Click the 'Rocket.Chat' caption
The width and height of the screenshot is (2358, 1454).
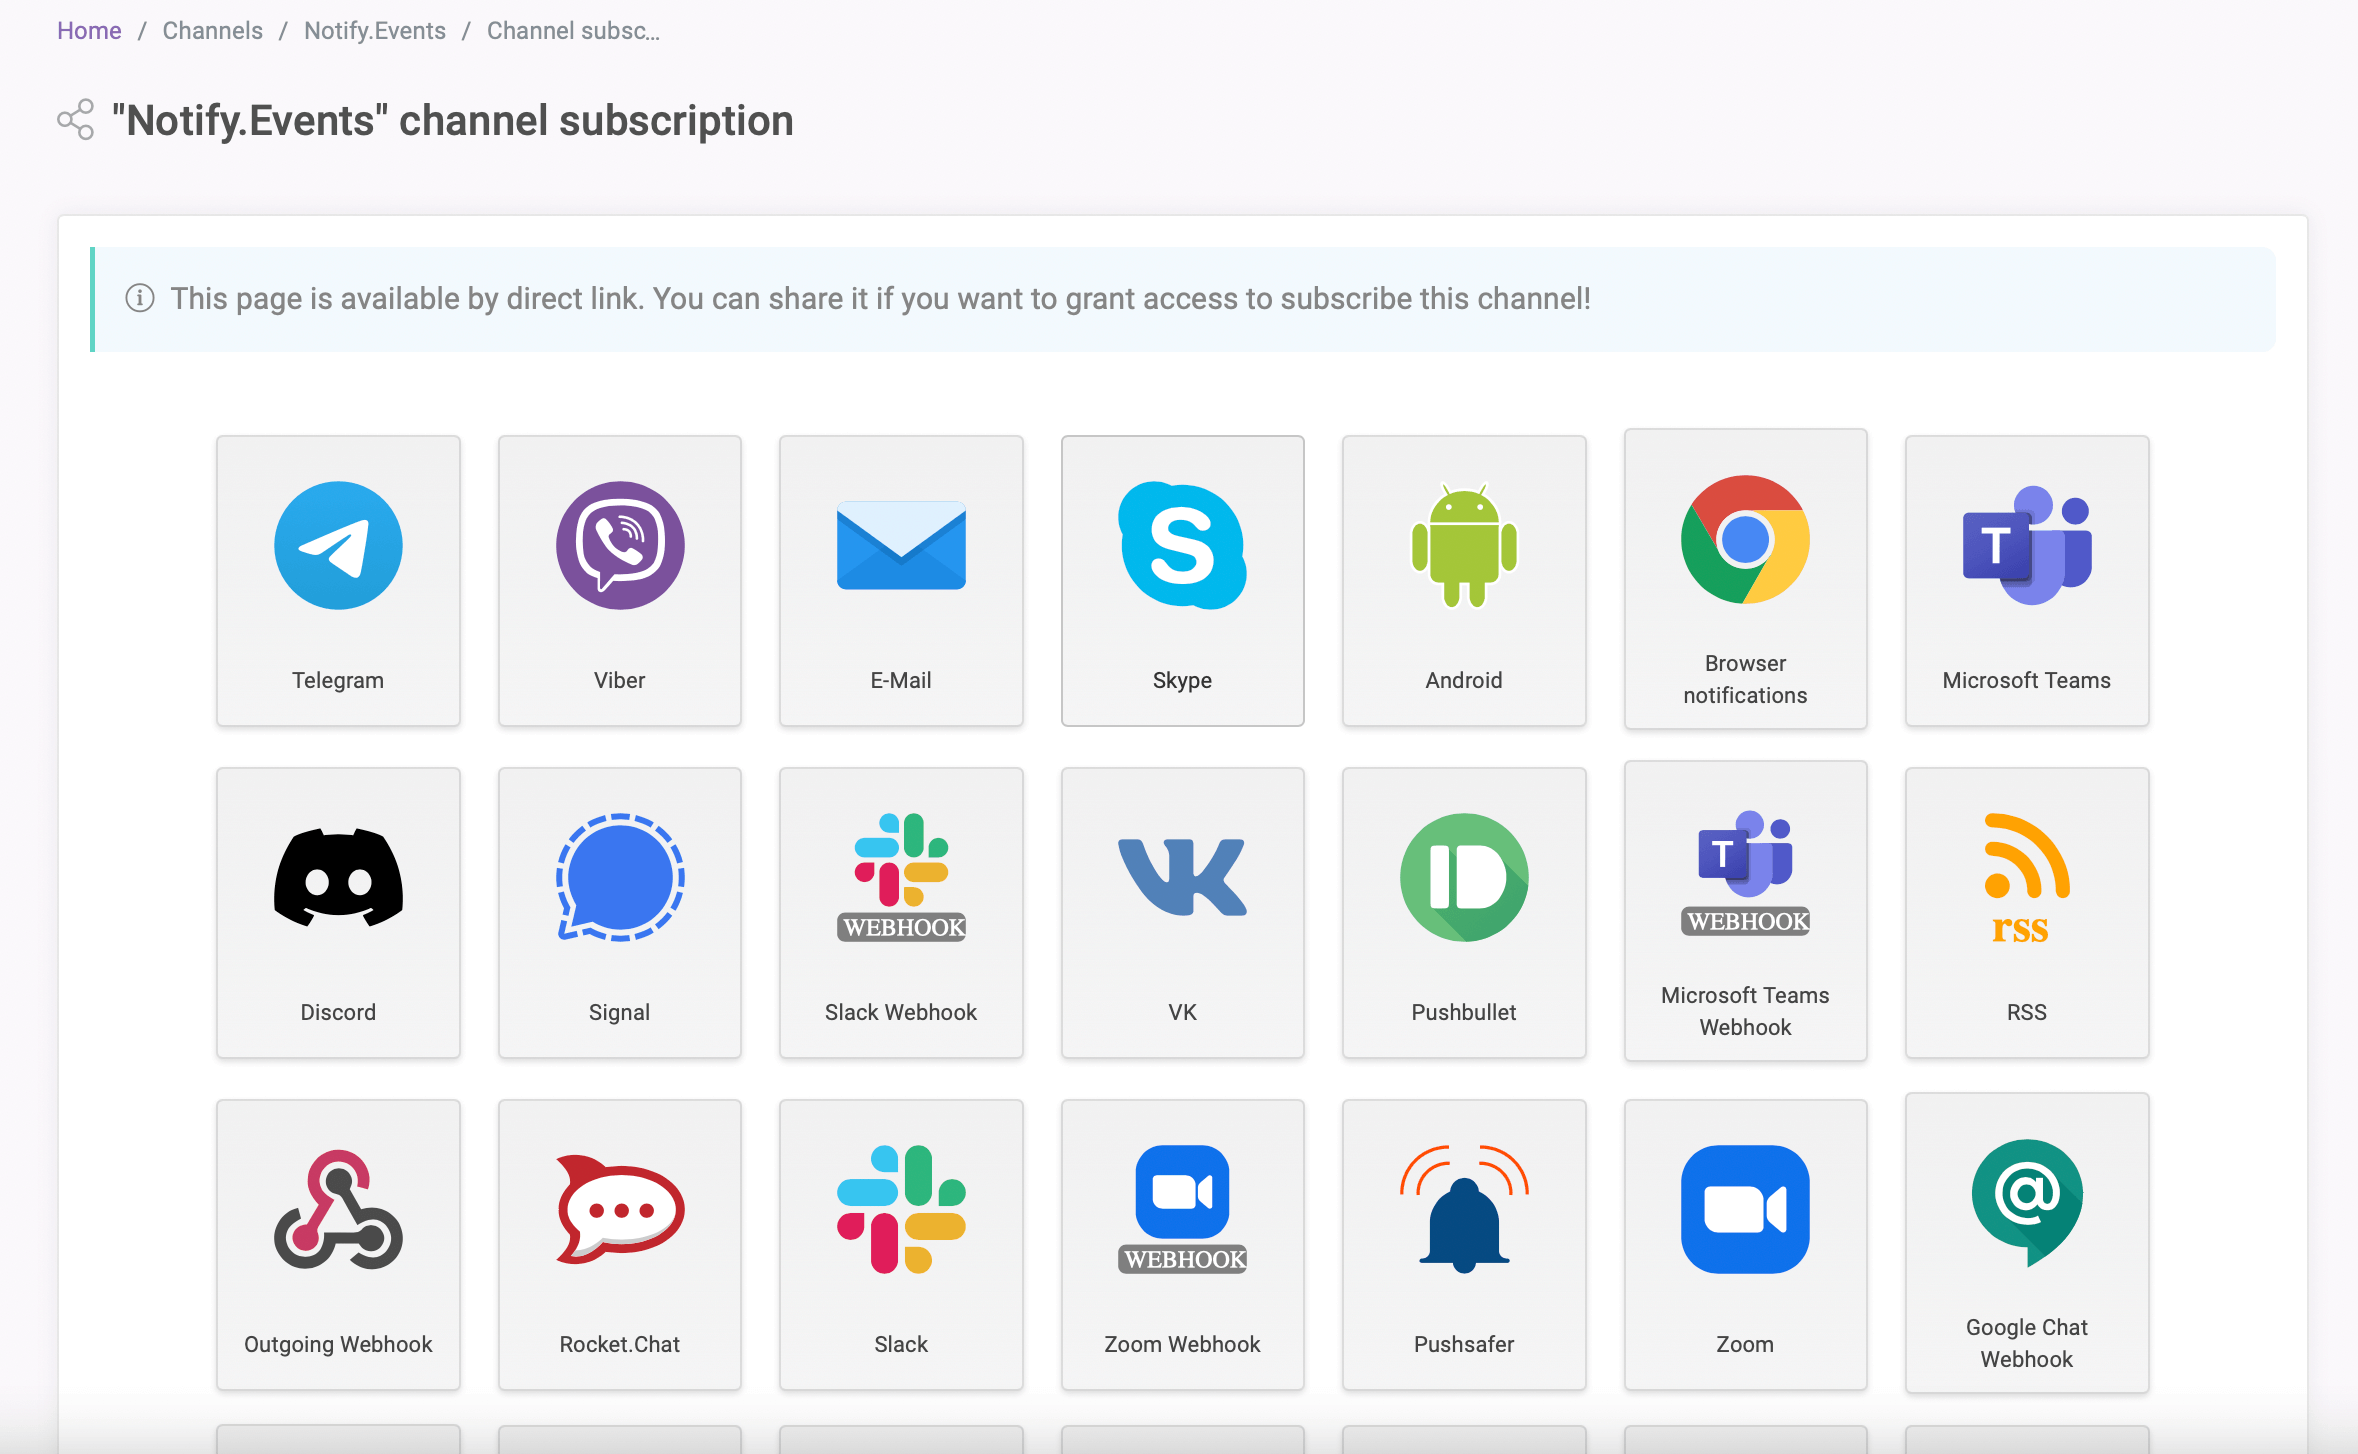(x=620, y=1344)
